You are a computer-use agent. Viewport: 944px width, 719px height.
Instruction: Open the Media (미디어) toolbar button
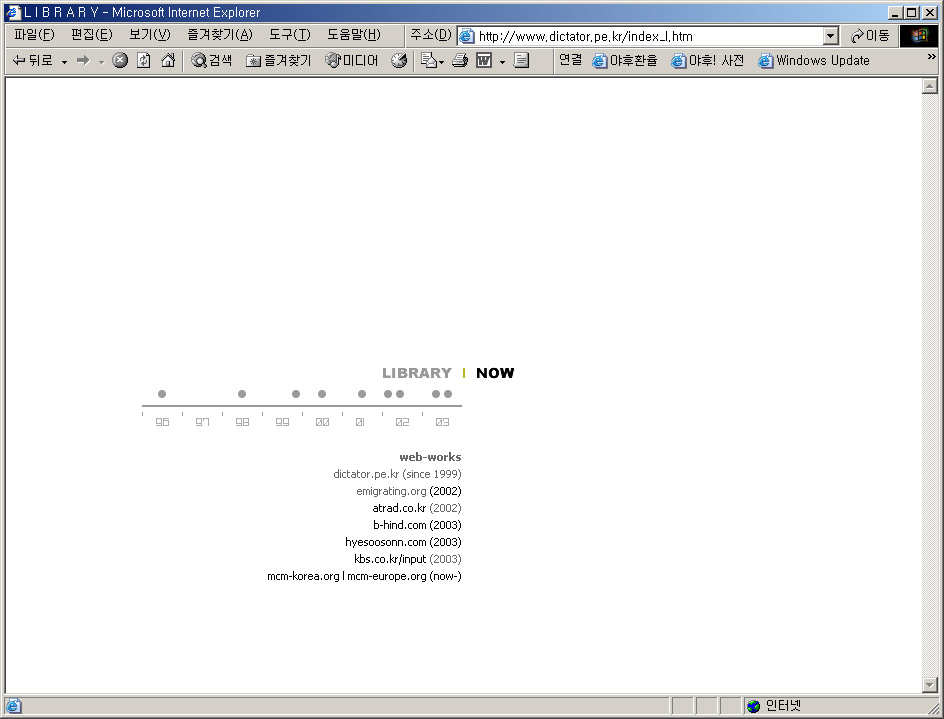coord(352,61)
